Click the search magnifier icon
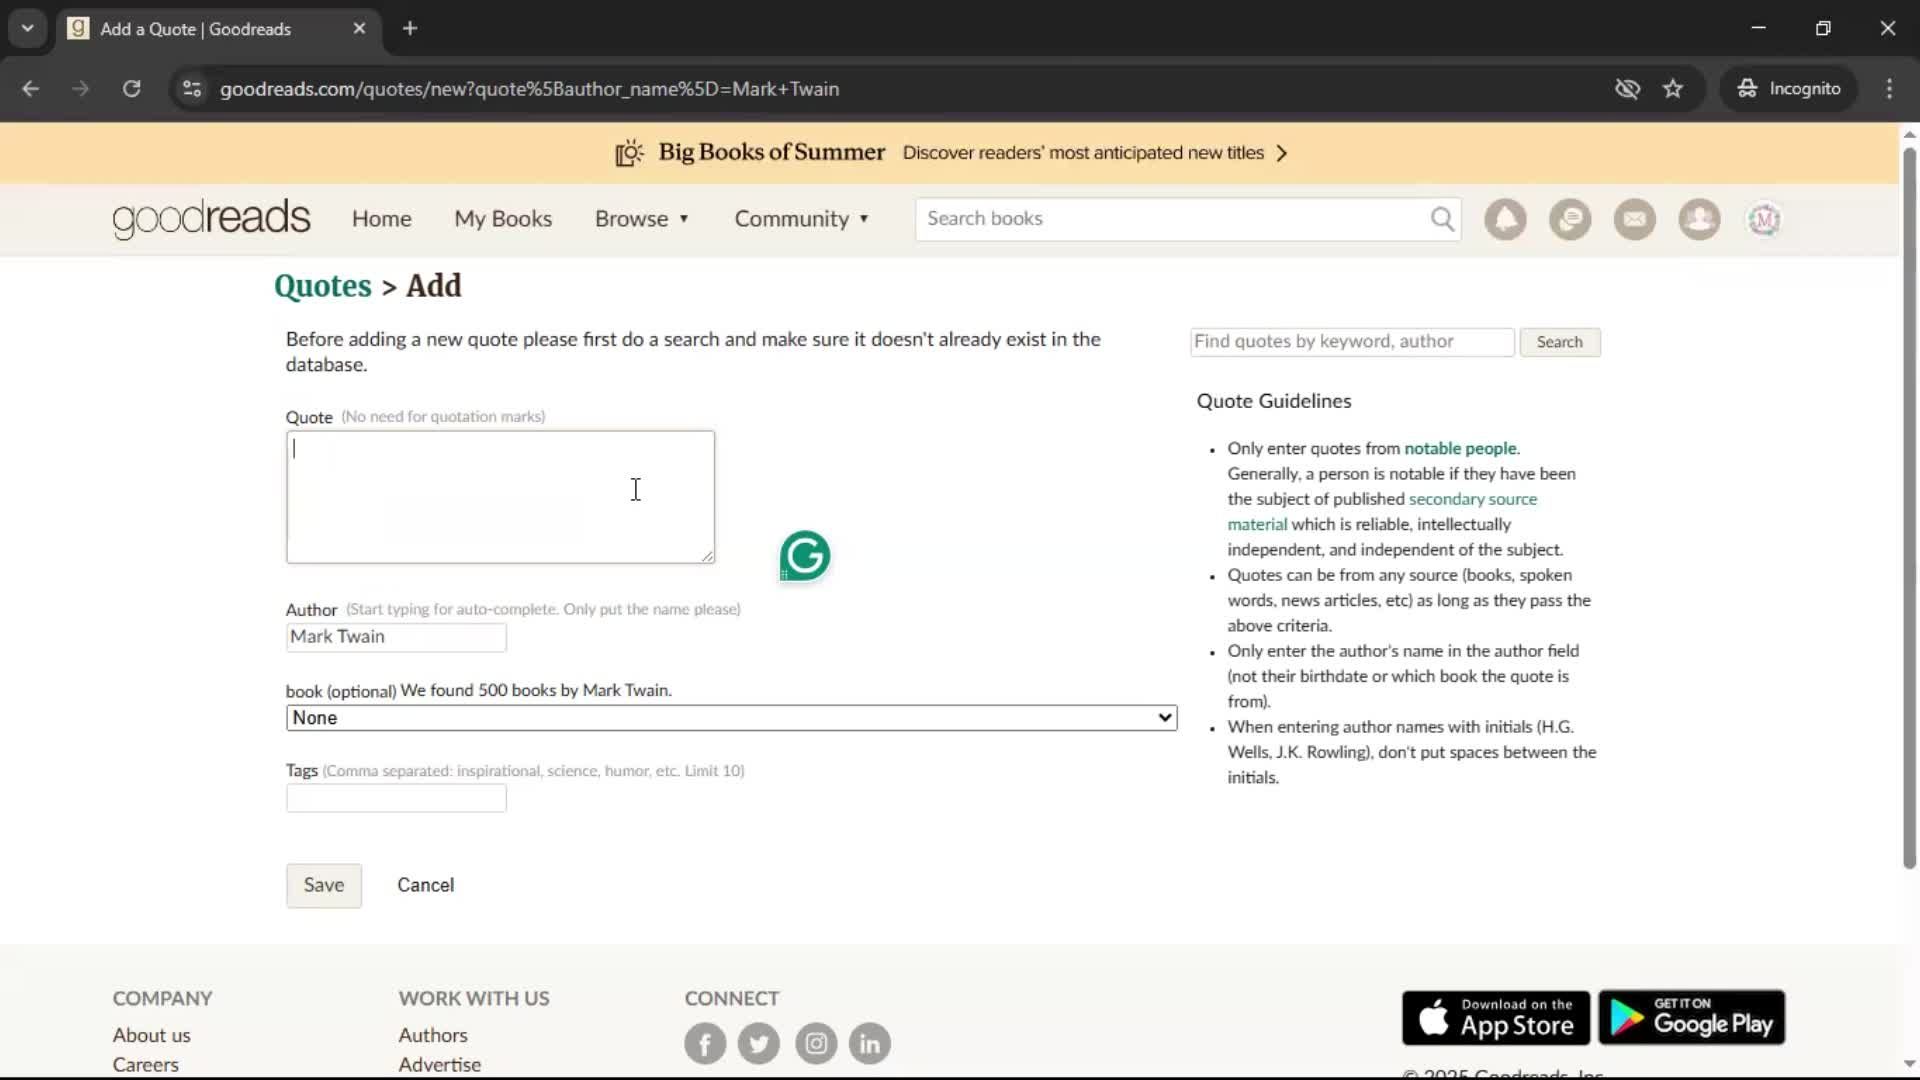The image size is (1920, 1080). [x=1442, y=219]
